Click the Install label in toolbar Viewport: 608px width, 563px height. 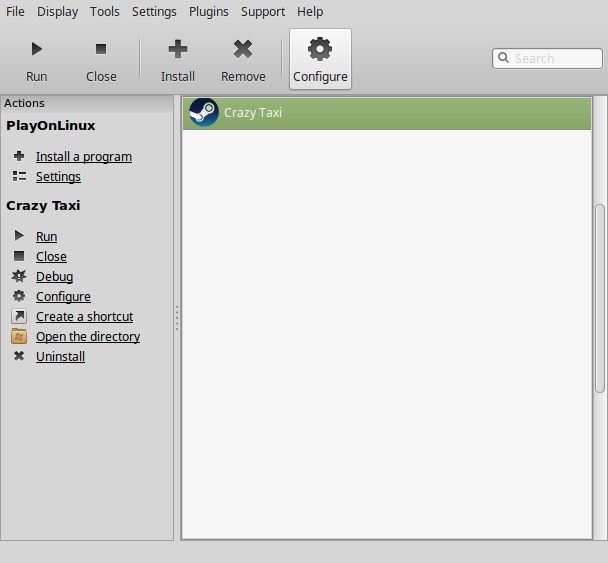(x=178, y=76)
